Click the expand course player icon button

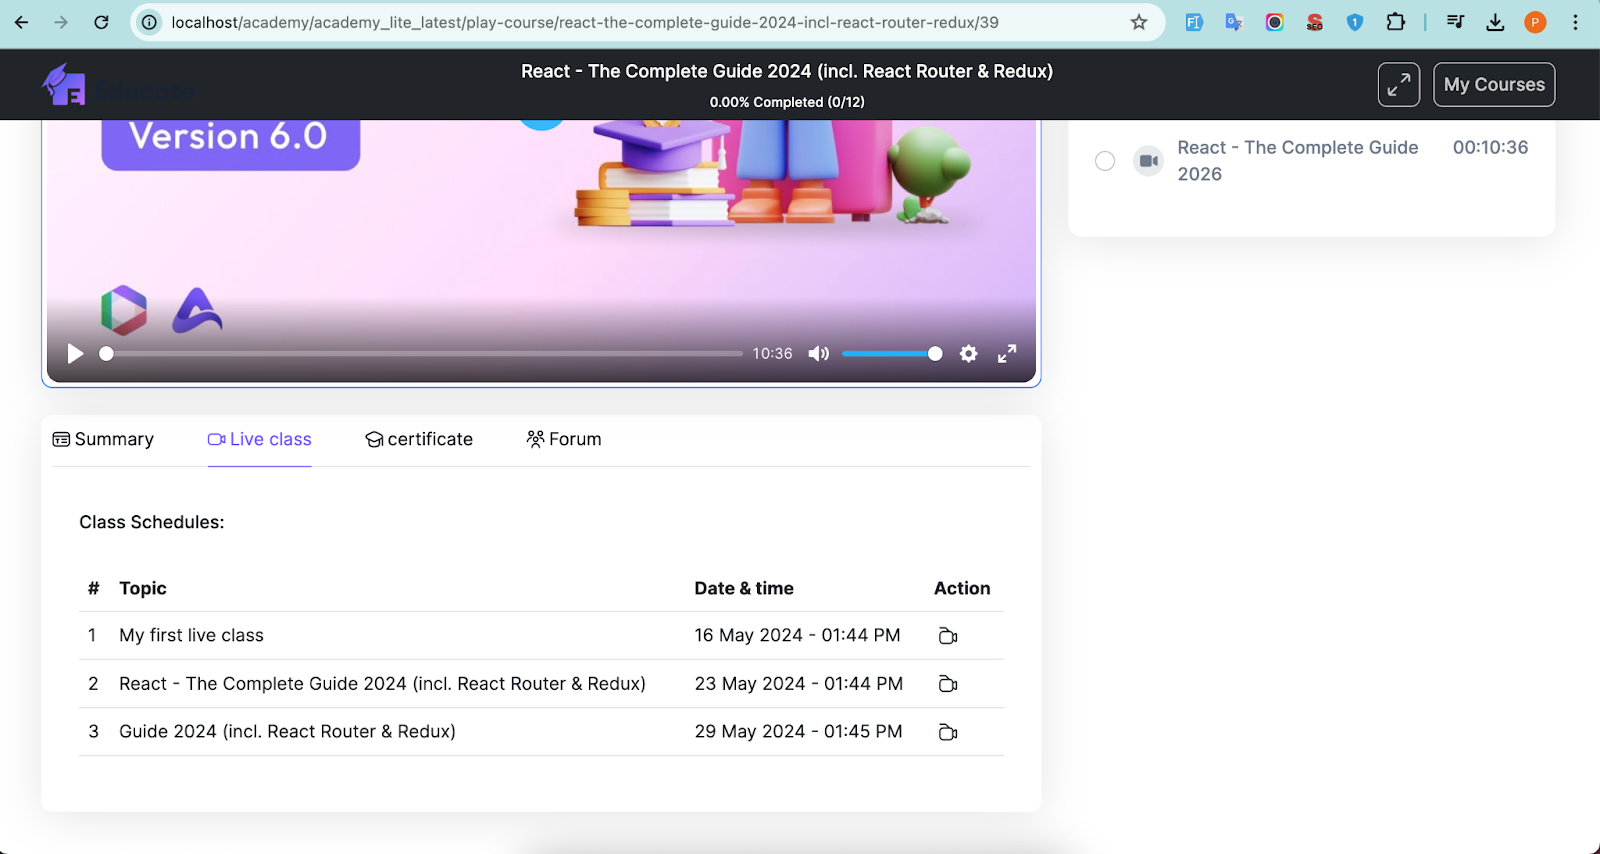[1398, 85]
